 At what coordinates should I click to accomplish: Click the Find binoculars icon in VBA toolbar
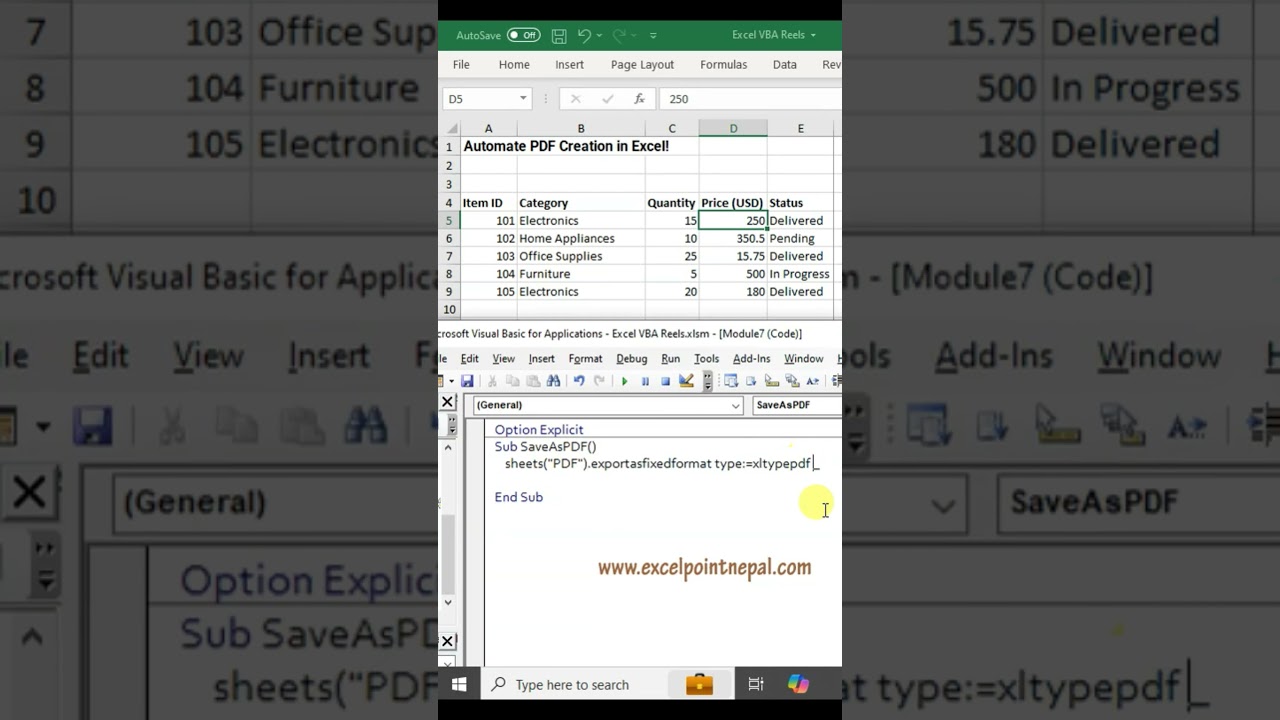click(x=553, y=381)
